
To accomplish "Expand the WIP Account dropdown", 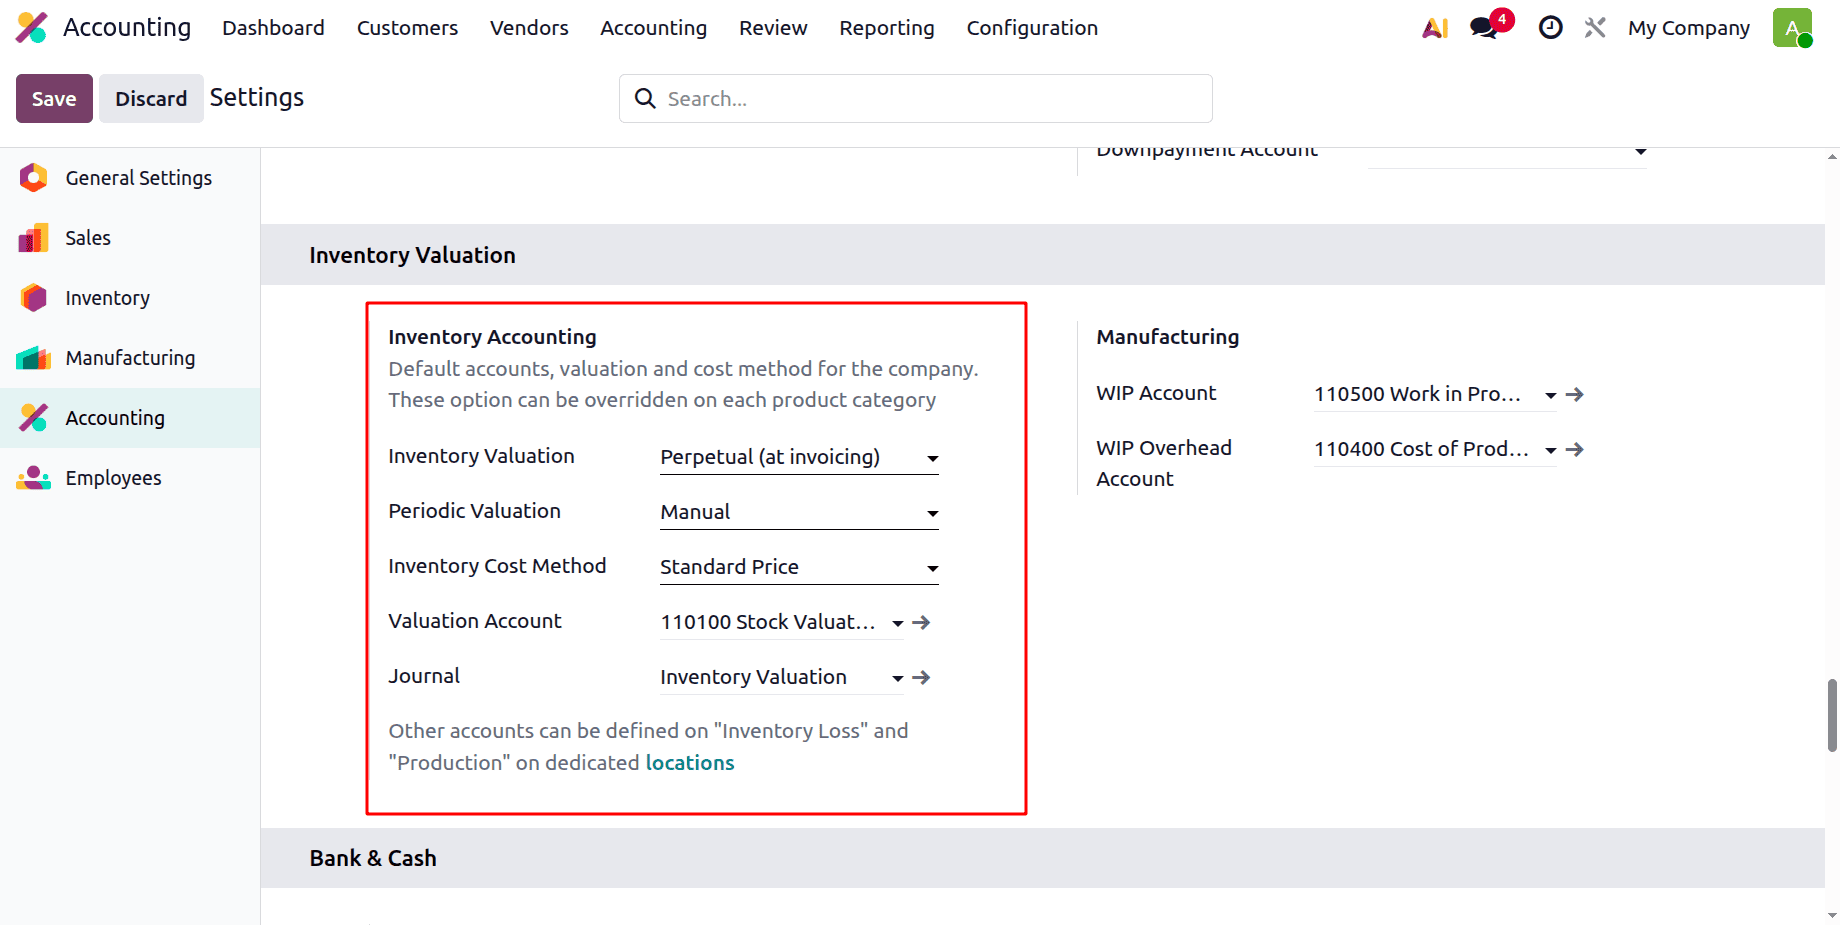I will pos(1551,395).
